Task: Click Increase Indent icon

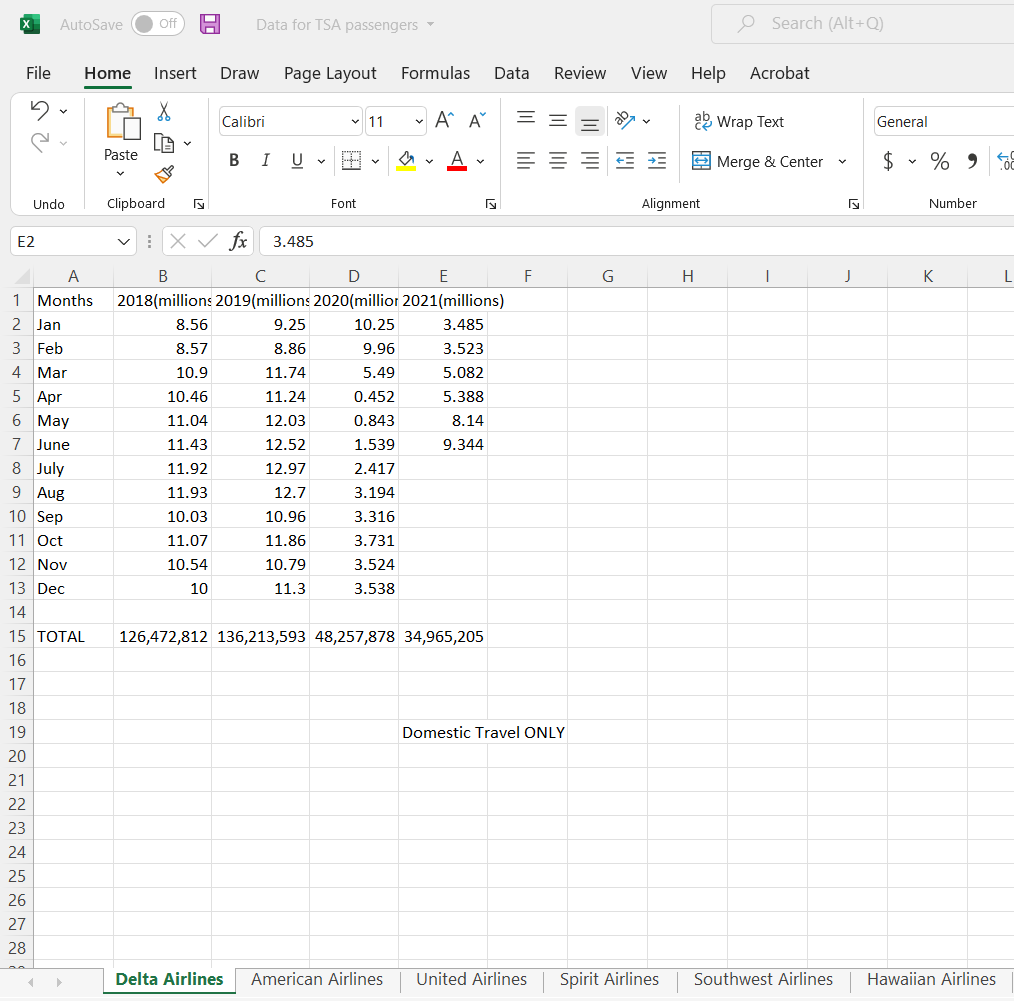Action: click(x=657, y=160)
